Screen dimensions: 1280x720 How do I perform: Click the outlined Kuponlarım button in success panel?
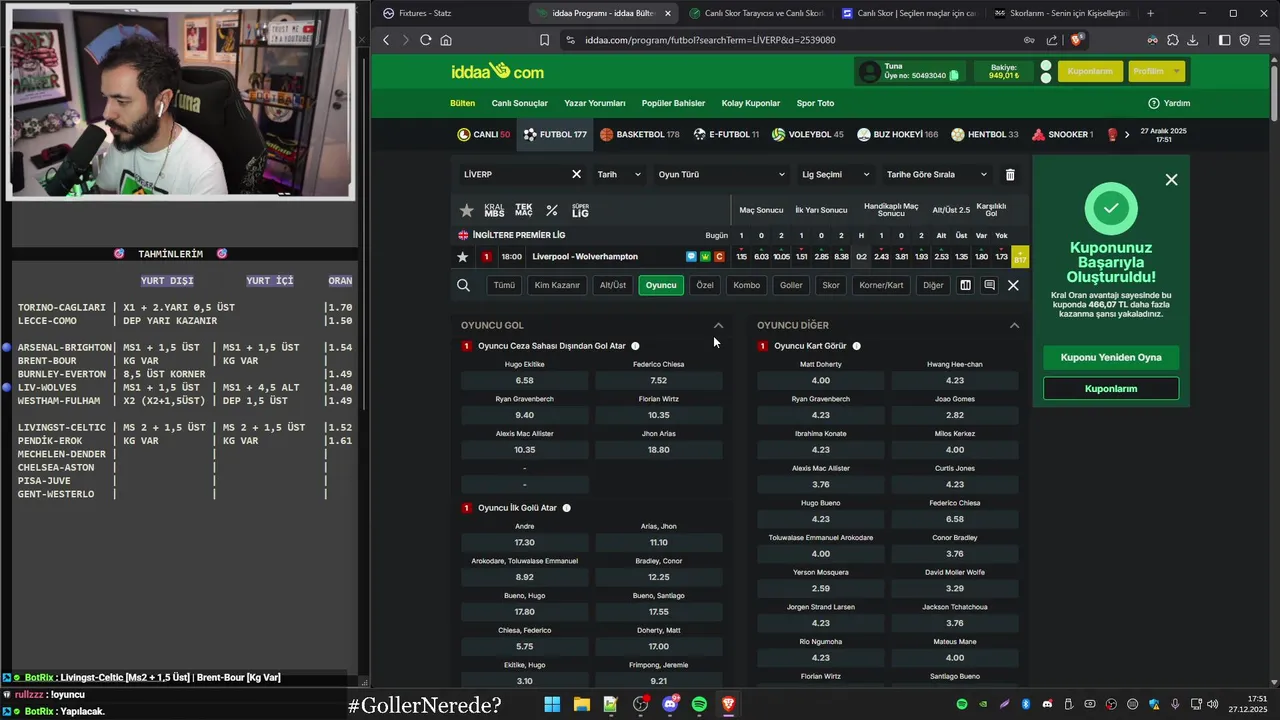pyautogui.click(x=1111, y=388)
